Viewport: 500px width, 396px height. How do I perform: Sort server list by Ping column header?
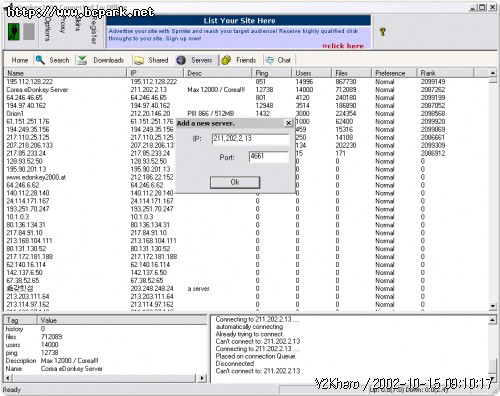(272, 73)
